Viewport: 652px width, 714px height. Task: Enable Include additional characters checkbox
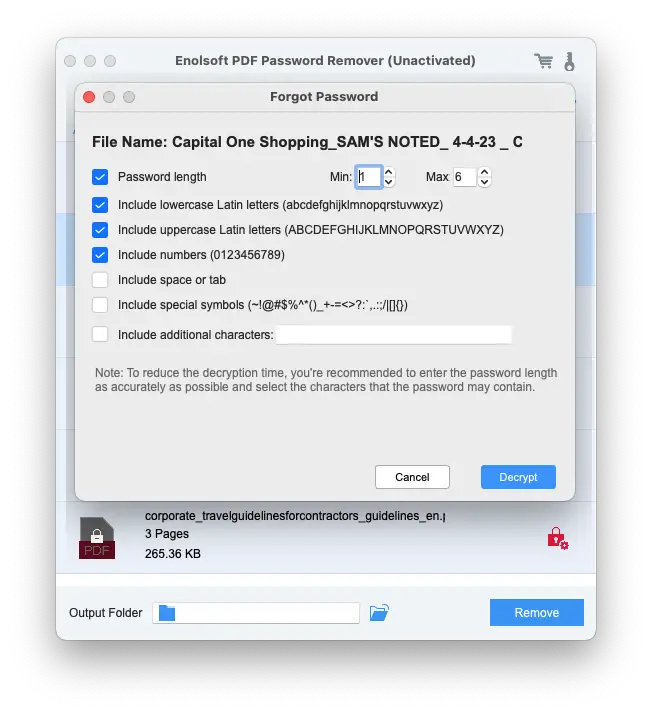(x=100, y=334)
